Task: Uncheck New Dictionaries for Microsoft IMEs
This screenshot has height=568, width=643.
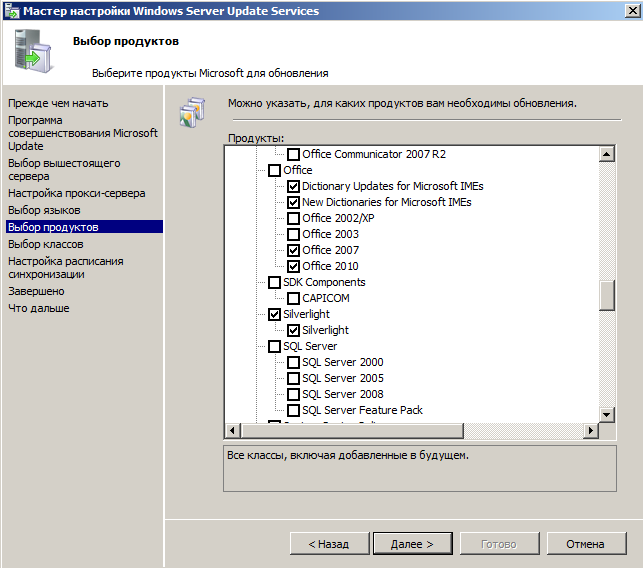Action: tap(293, 202)
